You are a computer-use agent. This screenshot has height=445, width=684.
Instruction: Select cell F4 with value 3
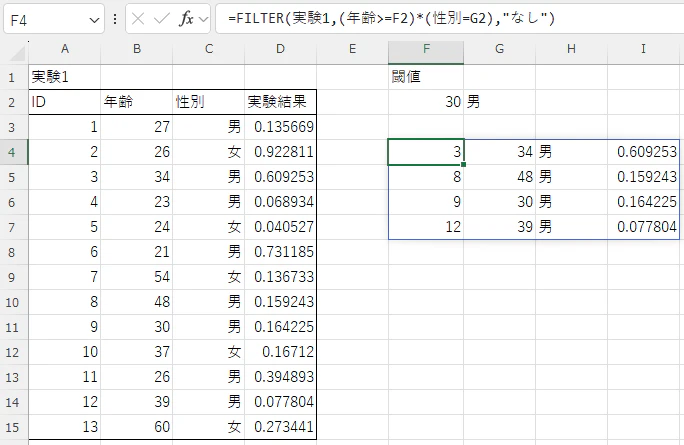pos(426,152)
